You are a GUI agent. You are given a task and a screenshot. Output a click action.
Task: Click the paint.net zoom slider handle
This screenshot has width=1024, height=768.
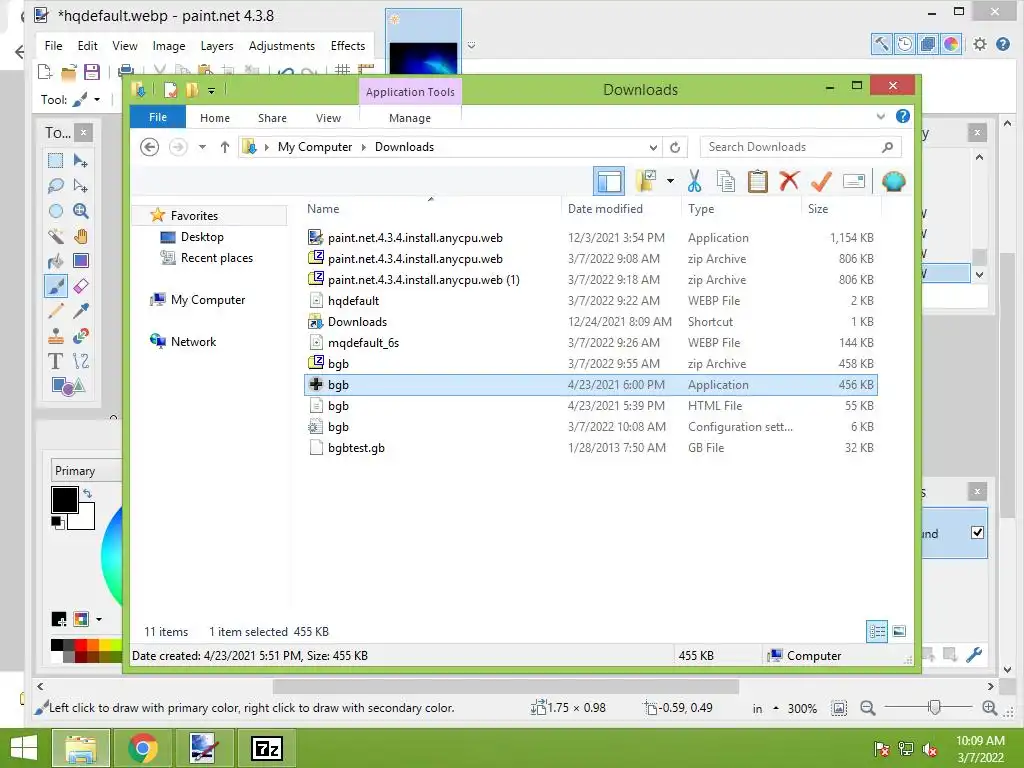coord(935,708)
